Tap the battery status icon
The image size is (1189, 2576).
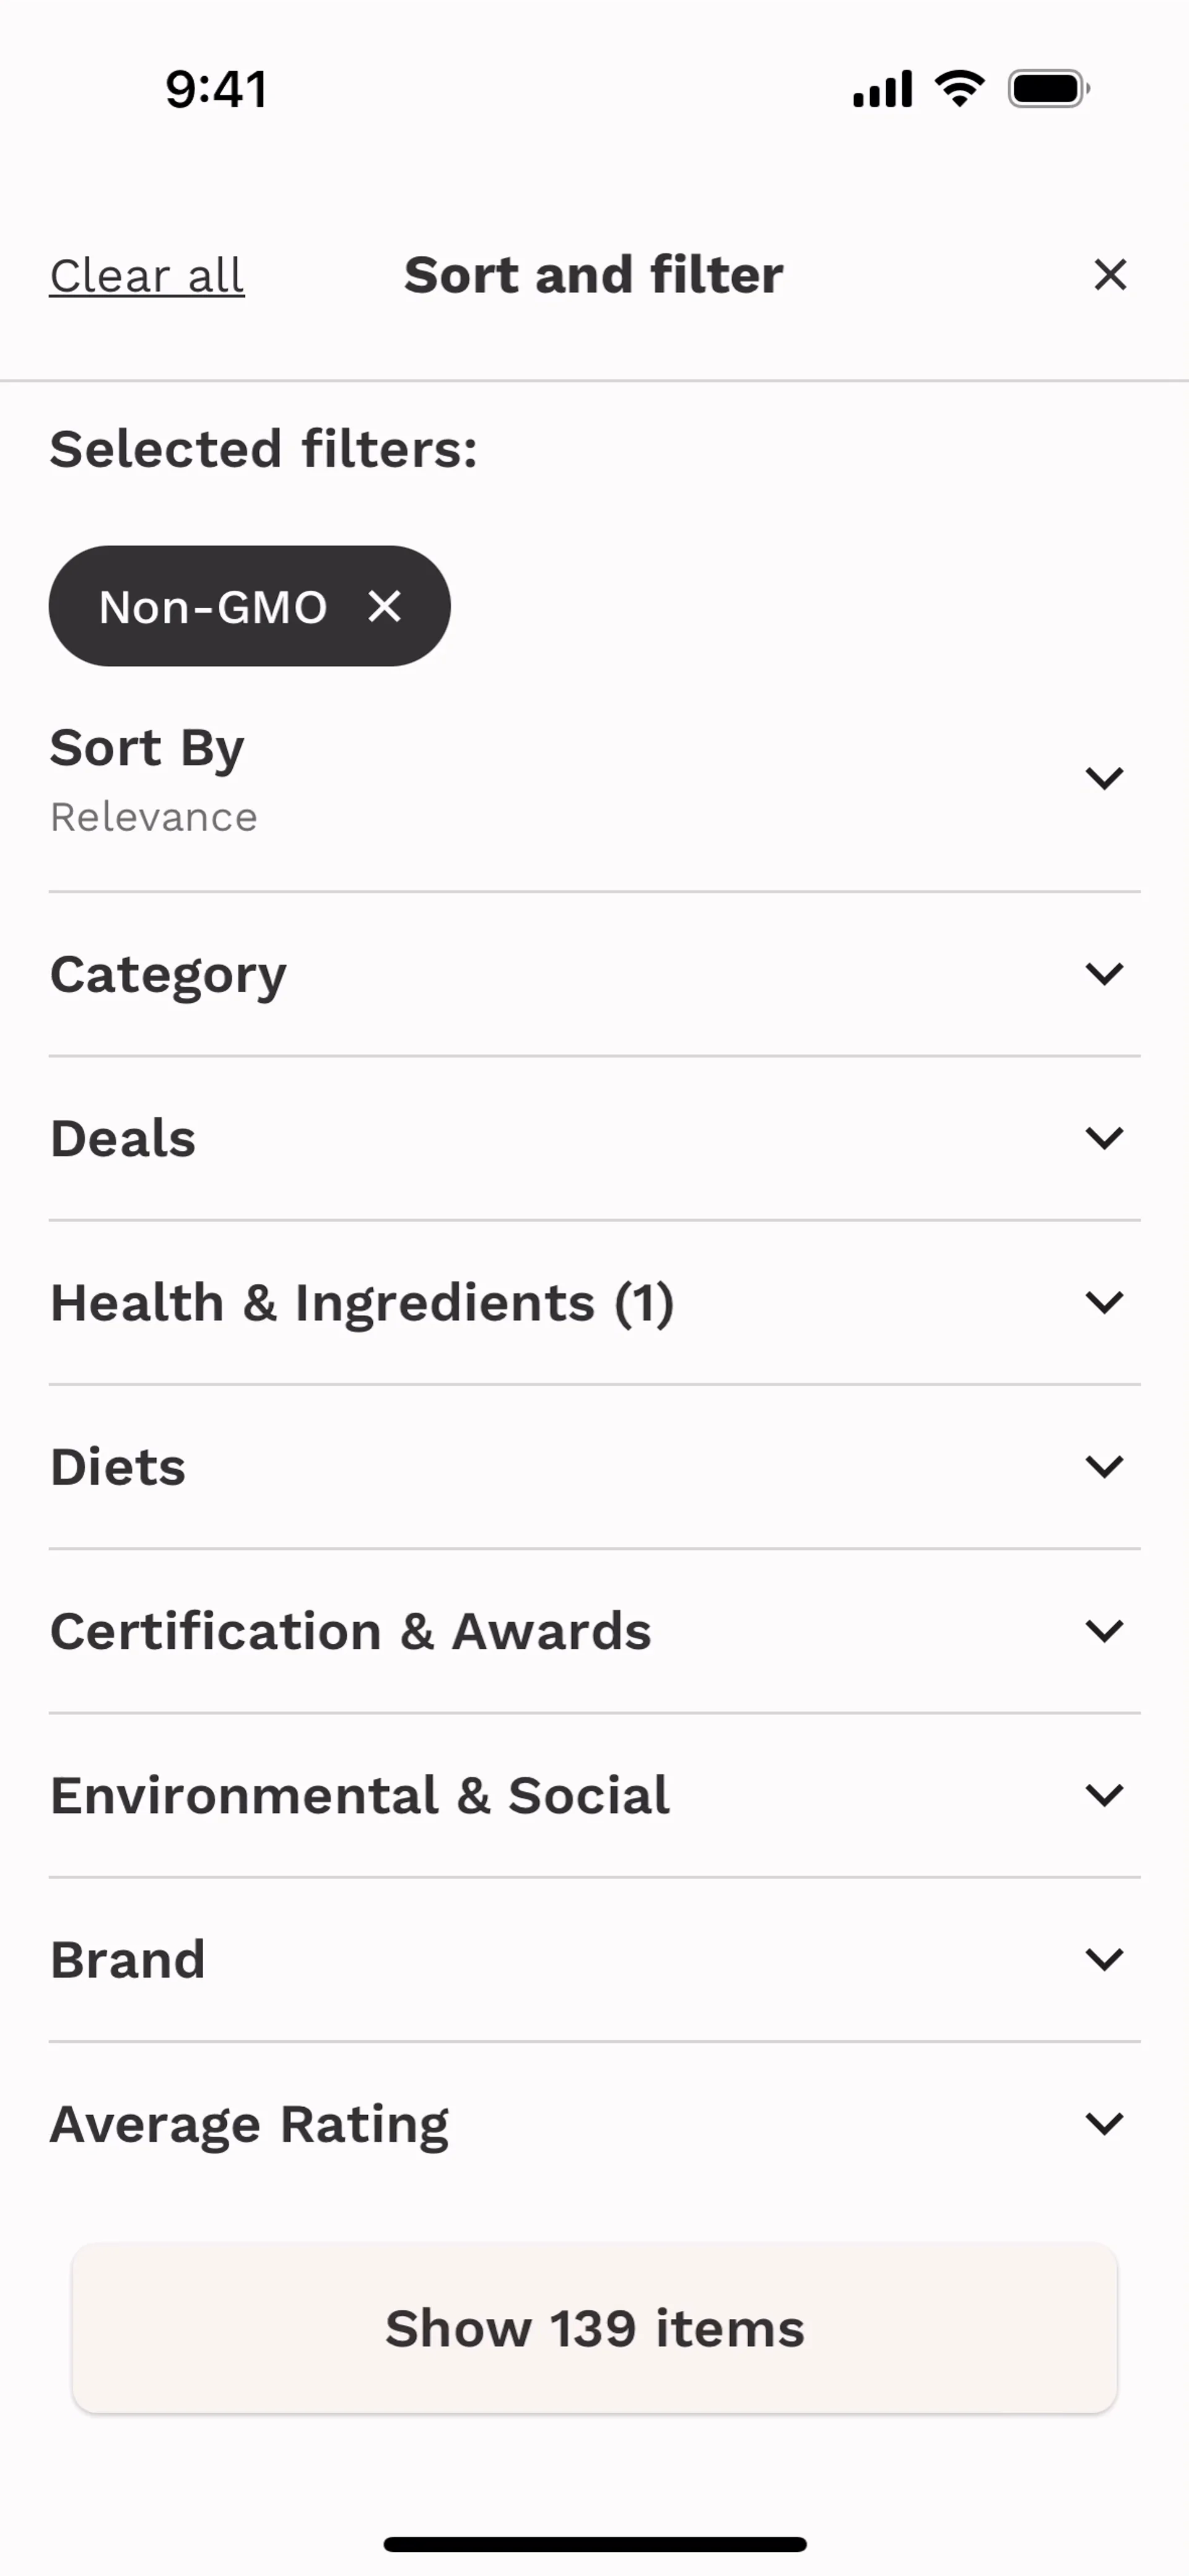[1047, 89]
